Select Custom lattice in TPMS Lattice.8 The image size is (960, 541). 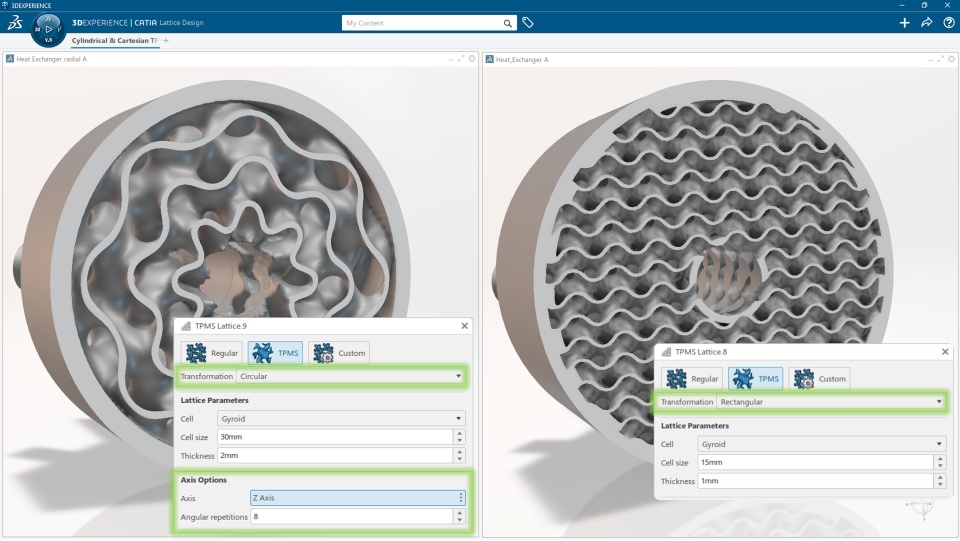tap(819, 379)
